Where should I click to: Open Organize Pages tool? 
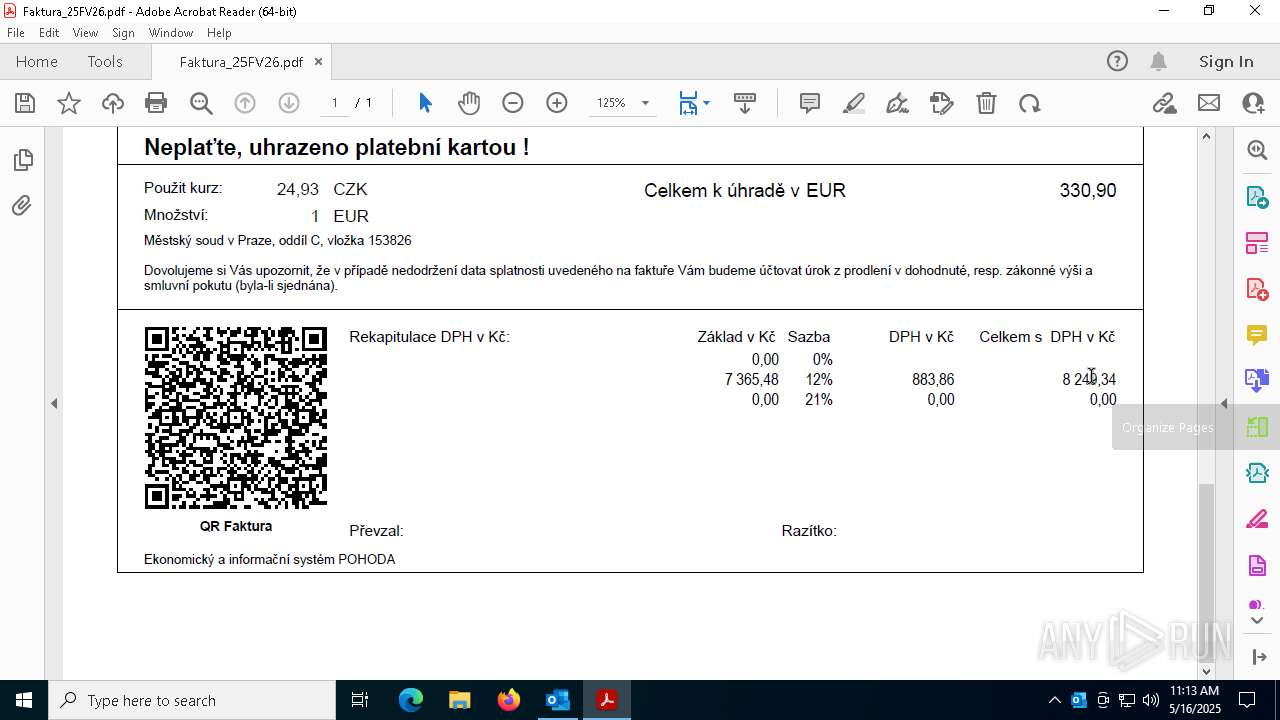coord(1257,427)
